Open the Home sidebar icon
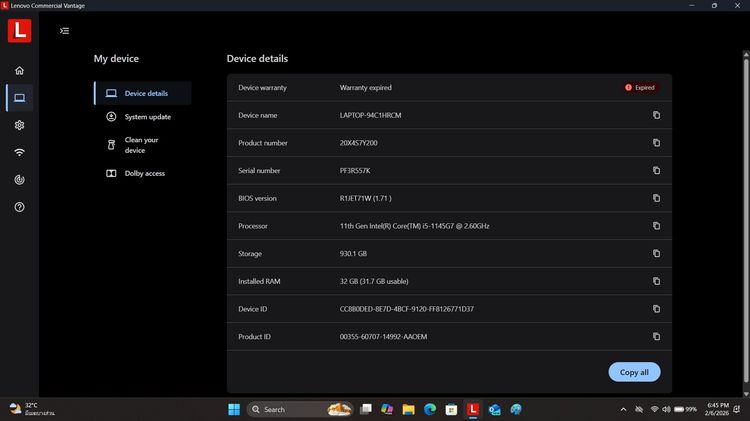The width and height of the screenshot is (750, 421). pyautogui.click(x=20, y=71)
